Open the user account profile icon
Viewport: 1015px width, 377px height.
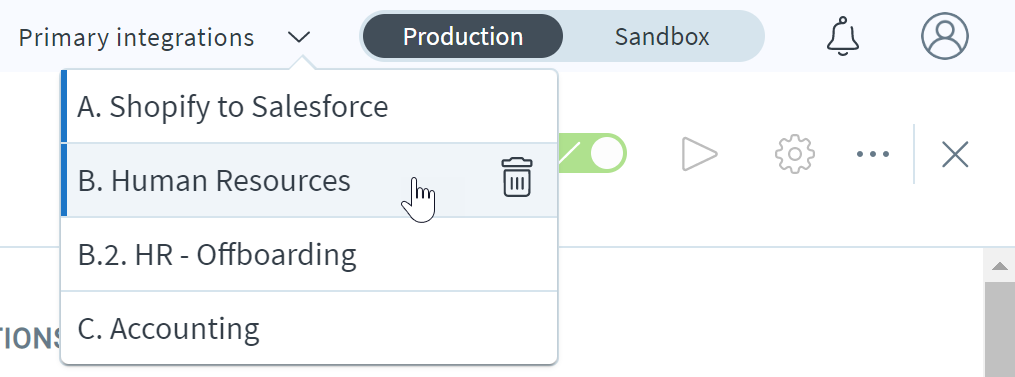coord(944,36)
